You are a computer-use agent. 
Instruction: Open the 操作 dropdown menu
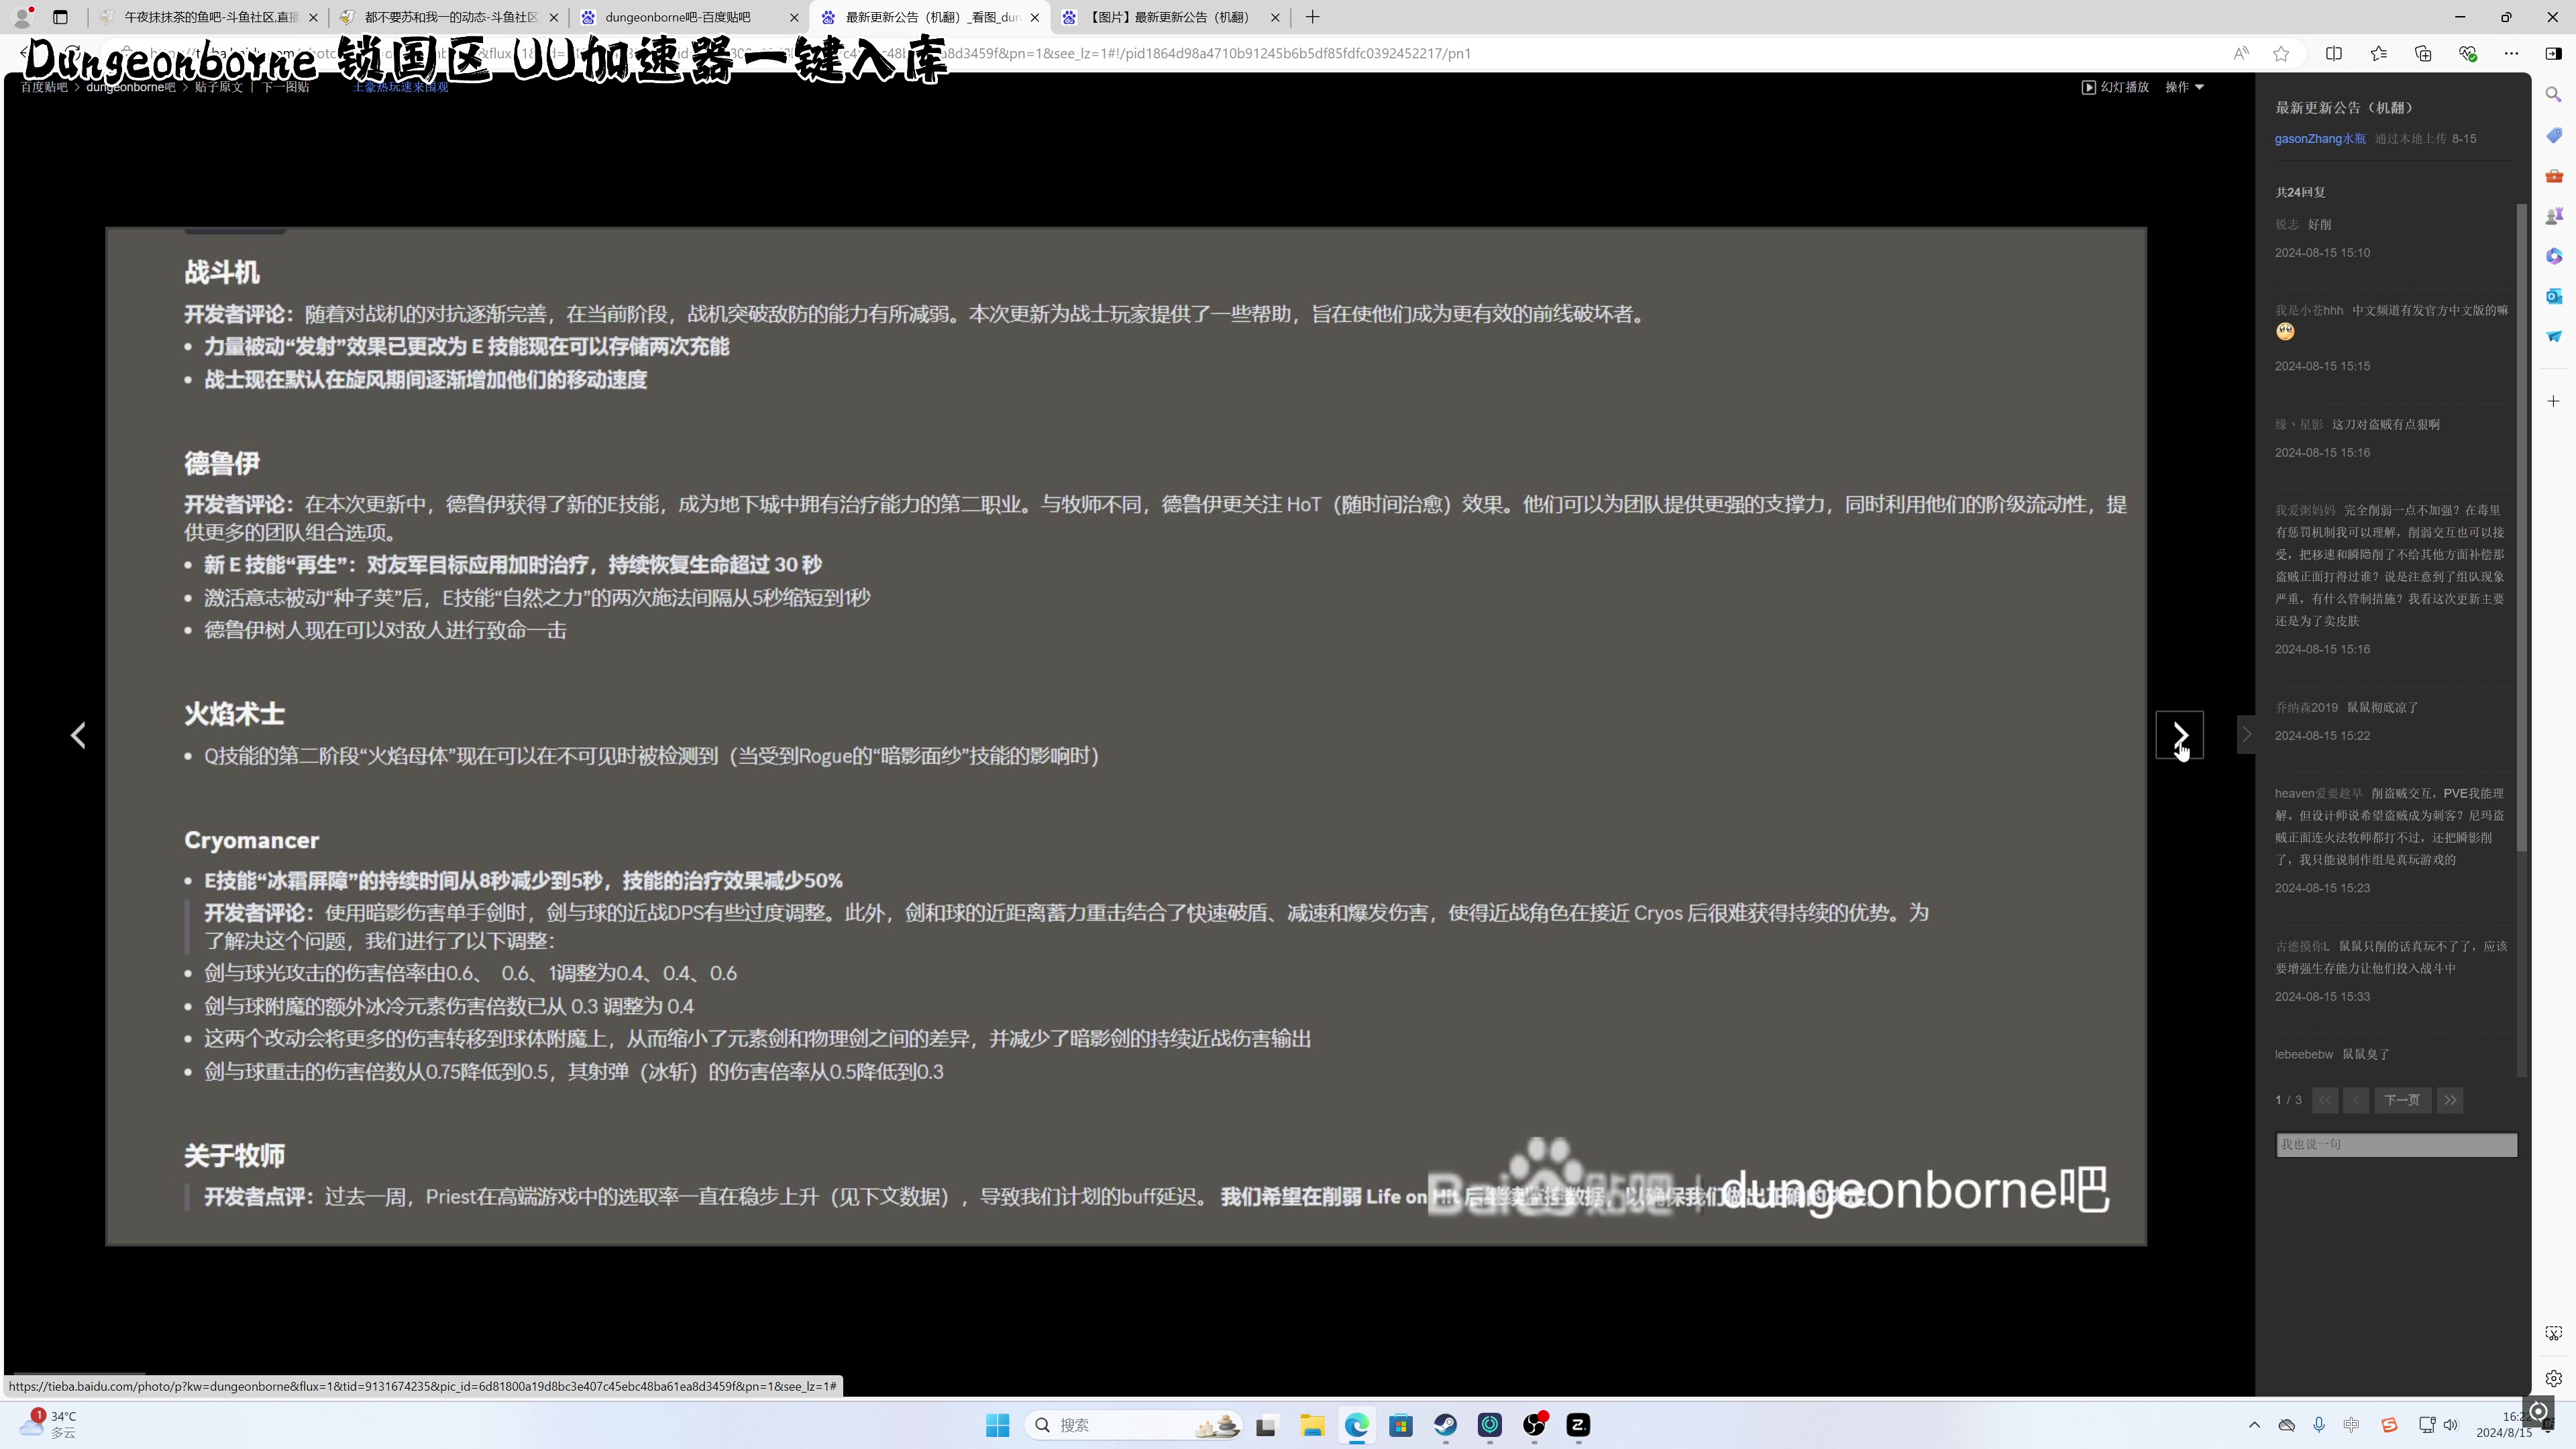(x=2184, y=87)
